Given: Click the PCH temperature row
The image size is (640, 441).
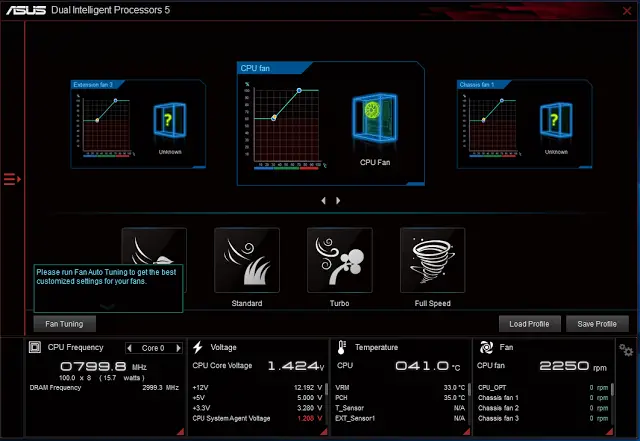Looking at the screenshot, I should tap(400, 398).
